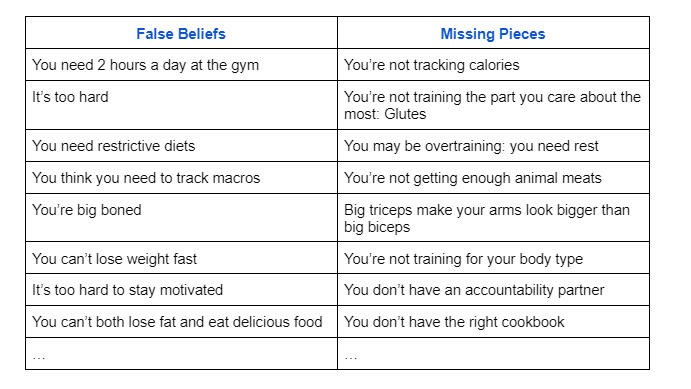The image size is (691, 389).
Task: Click the Missing Pieces column header
Action: (x=493, y=33)
